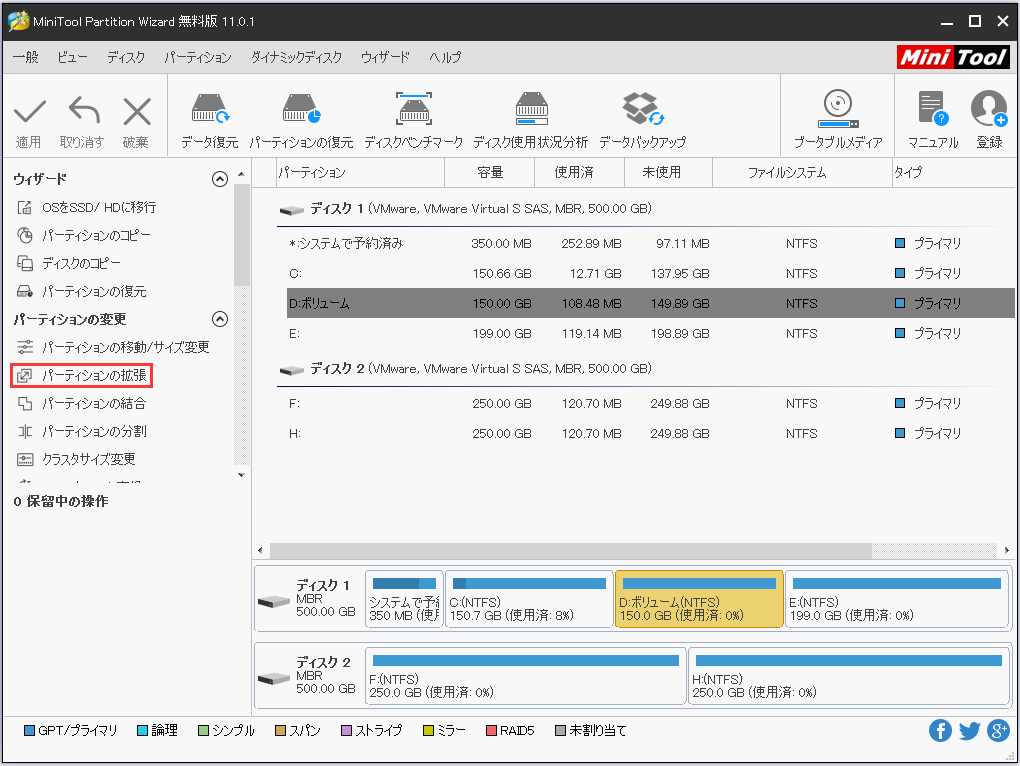The width and height of the screenshot is (1020, 766).
Task: Click the sidebar scroll-down arrow
Action: [x=241, y=475]
